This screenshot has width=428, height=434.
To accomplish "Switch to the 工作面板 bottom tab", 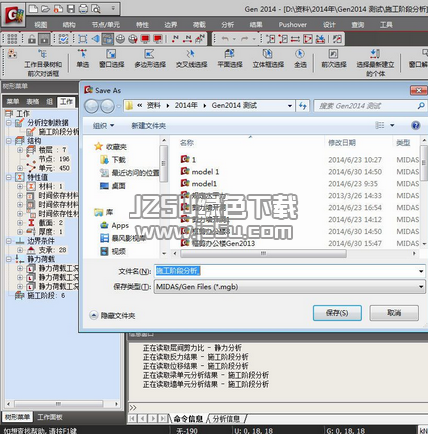I will coord(50,417).
